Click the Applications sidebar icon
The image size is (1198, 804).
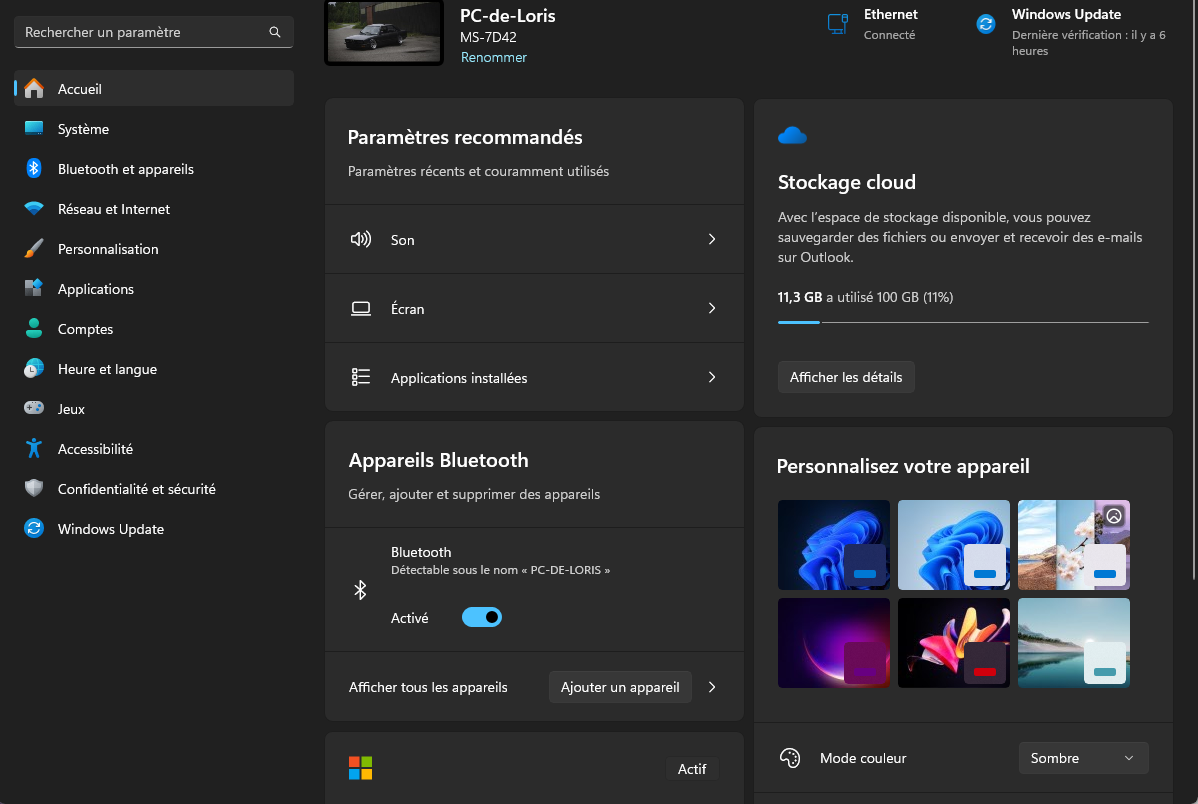[x=34, y=288]
